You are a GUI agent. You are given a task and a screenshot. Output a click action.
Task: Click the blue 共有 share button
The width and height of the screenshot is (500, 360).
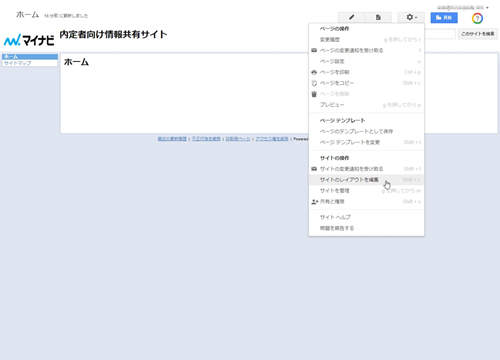[x=444, y=18]
